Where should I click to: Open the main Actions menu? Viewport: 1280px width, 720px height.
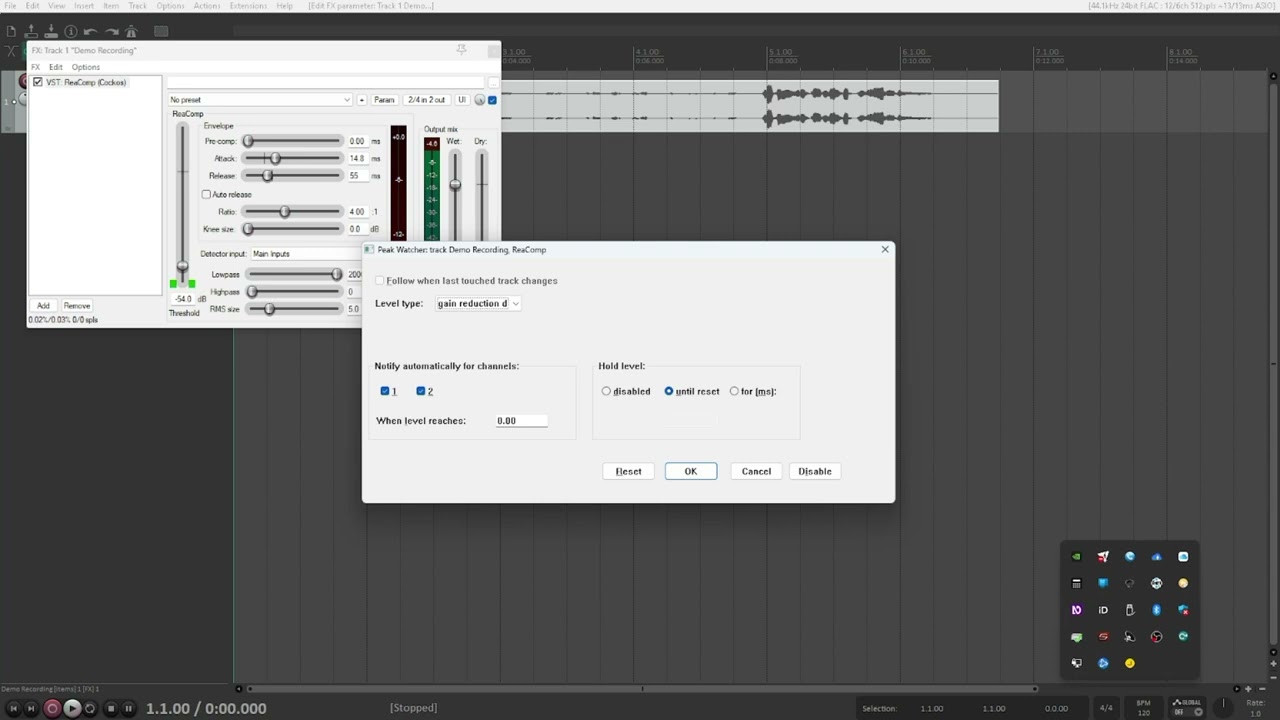pos(207,6)
